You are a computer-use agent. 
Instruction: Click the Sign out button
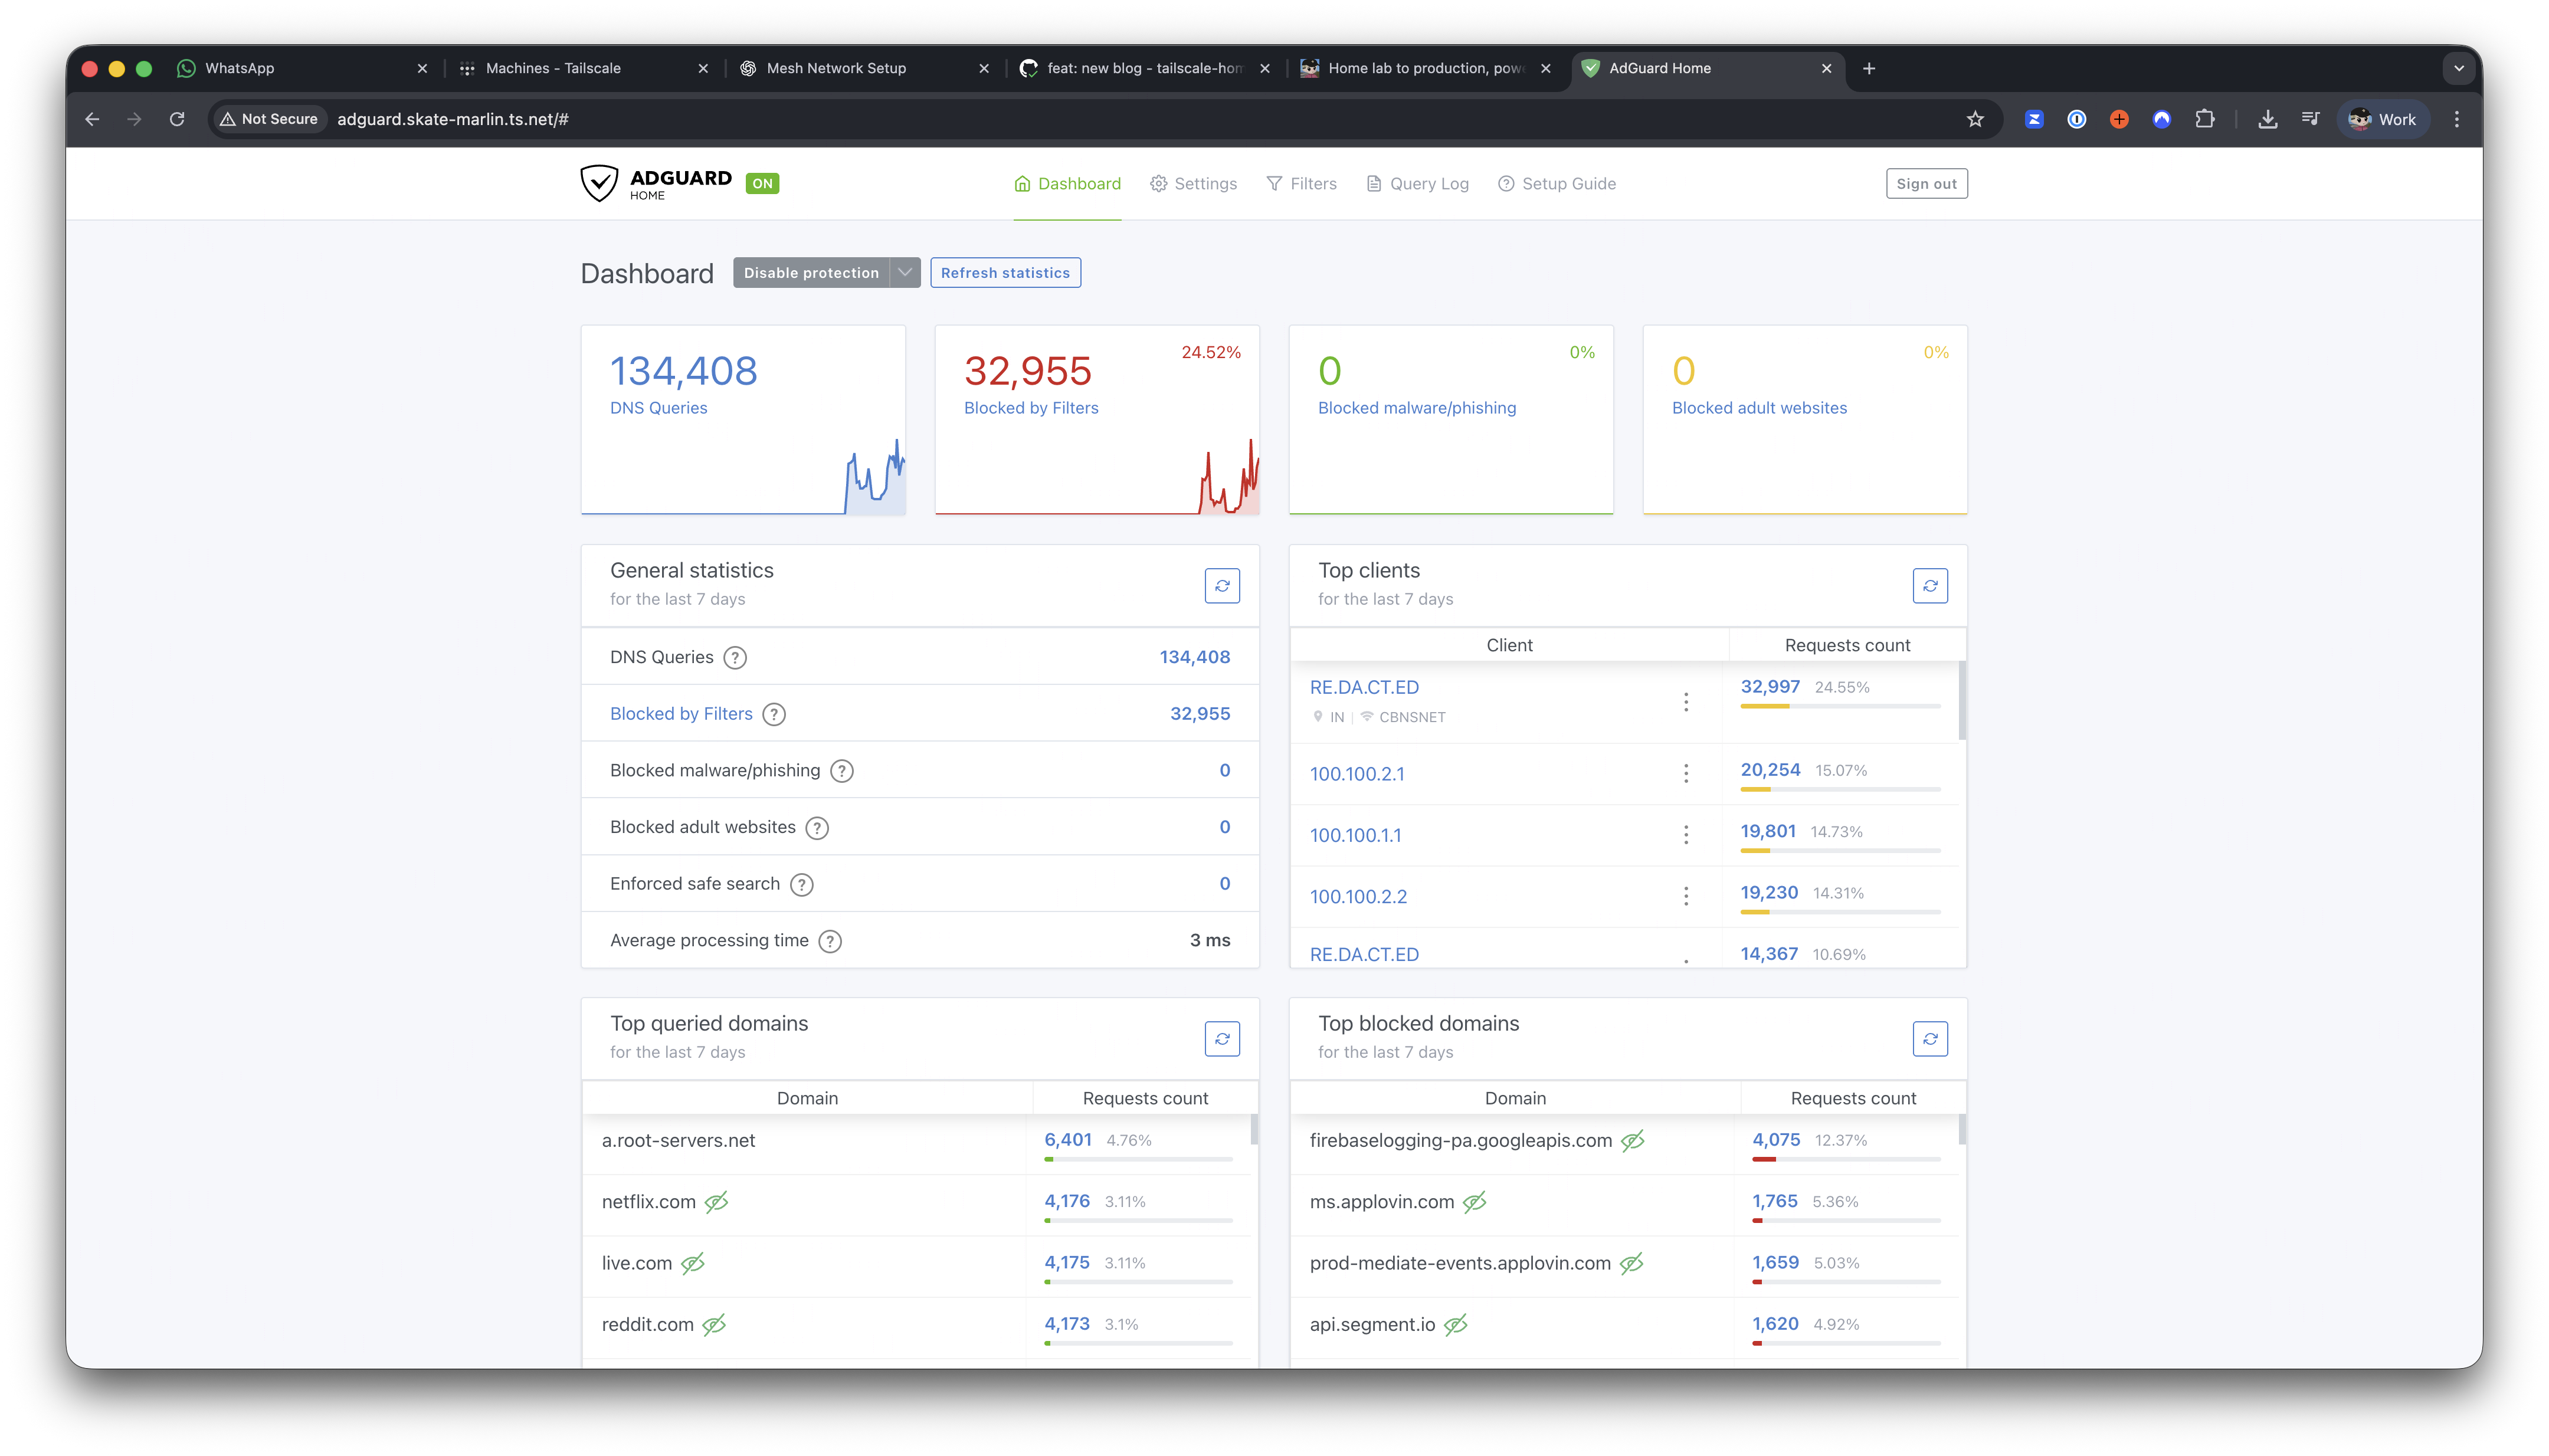[x=1926, y=184]
